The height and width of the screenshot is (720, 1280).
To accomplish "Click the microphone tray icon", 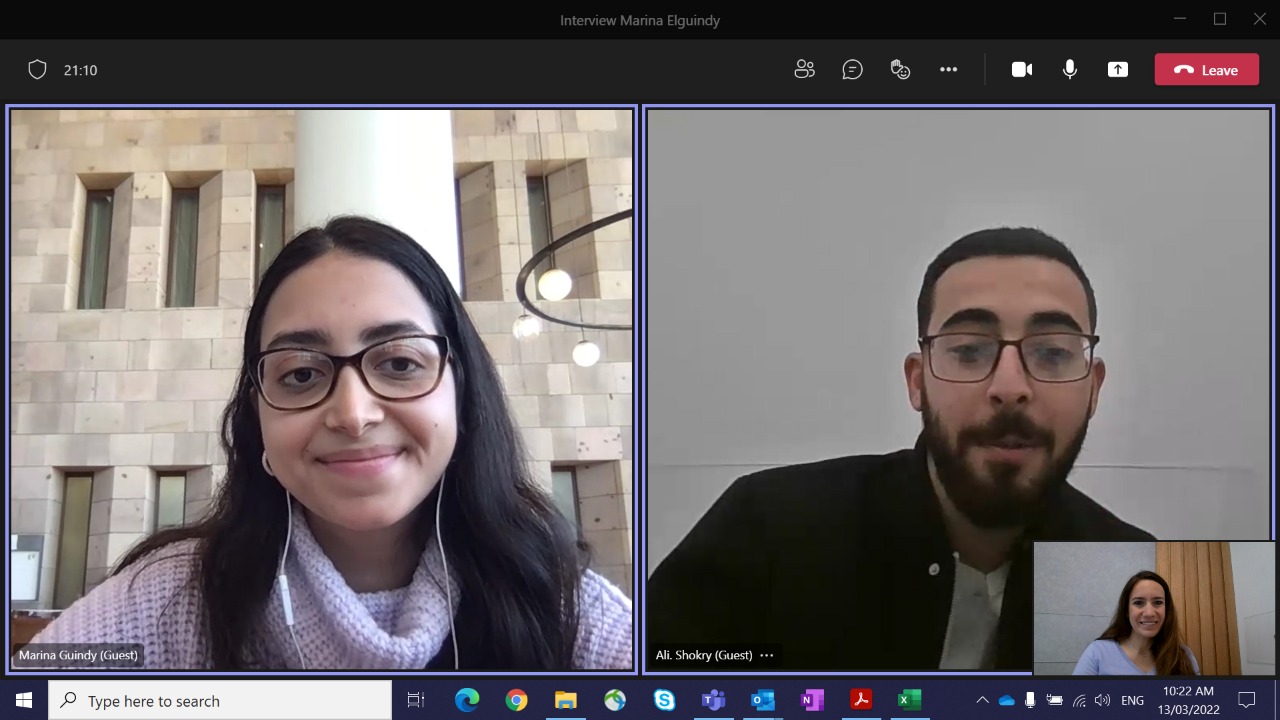I will pos(1030,700).
